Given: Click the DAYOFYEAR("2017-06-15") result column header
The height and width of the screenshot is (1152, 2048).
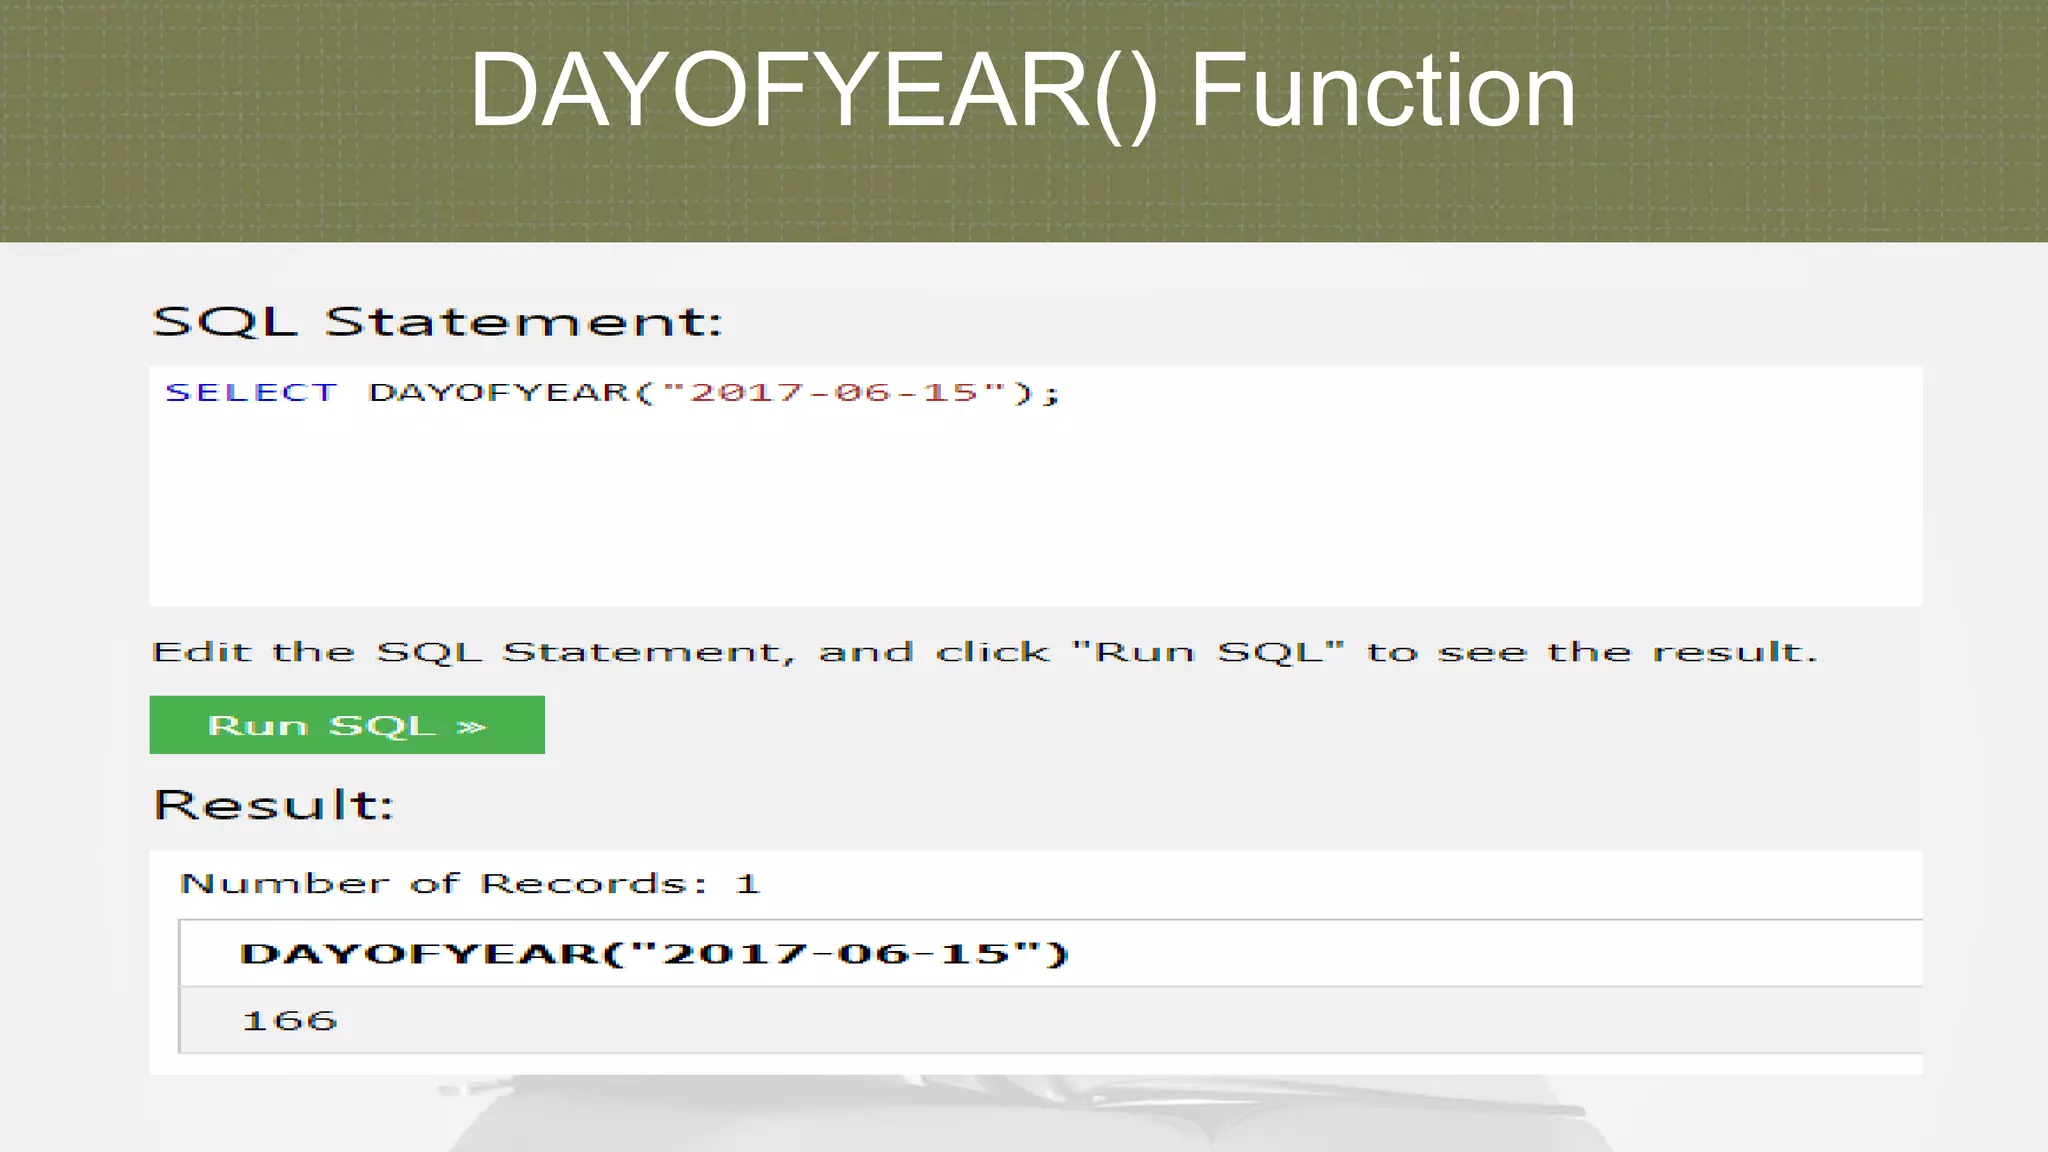Looking at the screenshot, I should pyautogui.click(x=654, y=953).
